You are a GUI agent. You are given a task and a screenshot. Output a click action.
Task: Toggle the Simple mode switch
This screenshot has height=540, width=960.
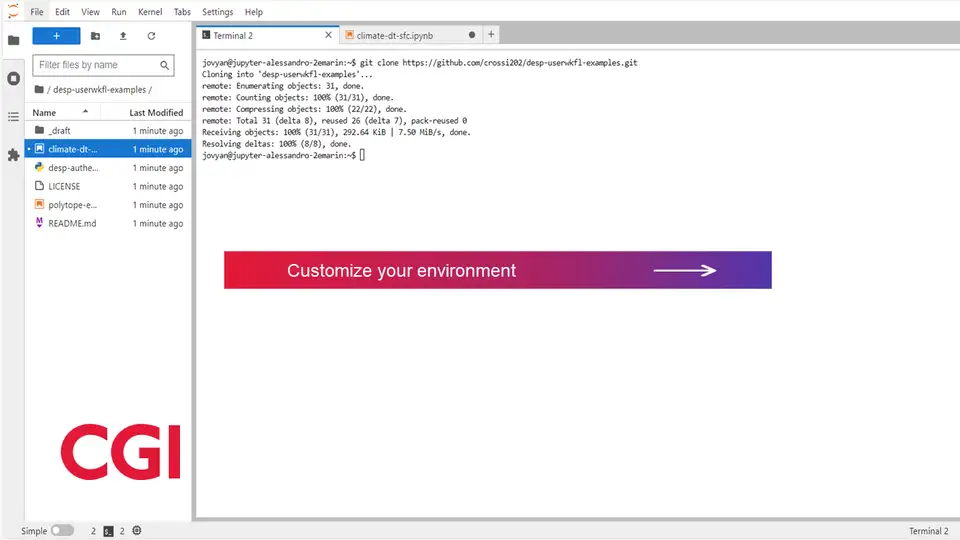click(62, 530)
